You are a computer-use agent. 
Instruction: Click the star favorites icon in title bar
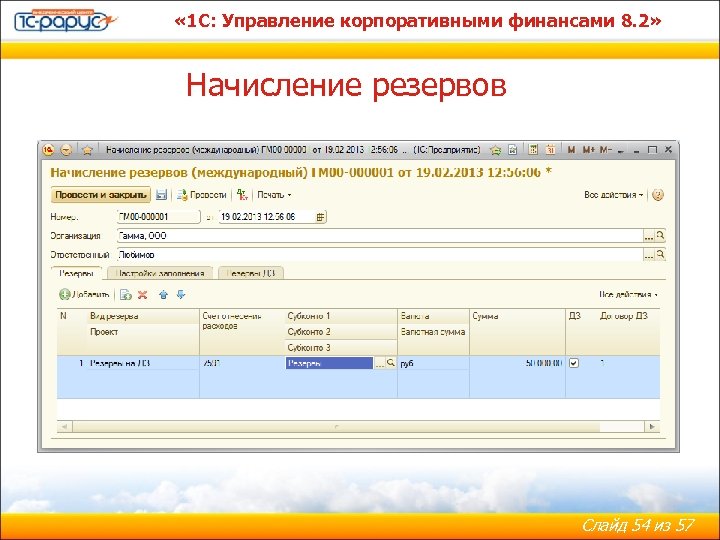pos(88,150)
